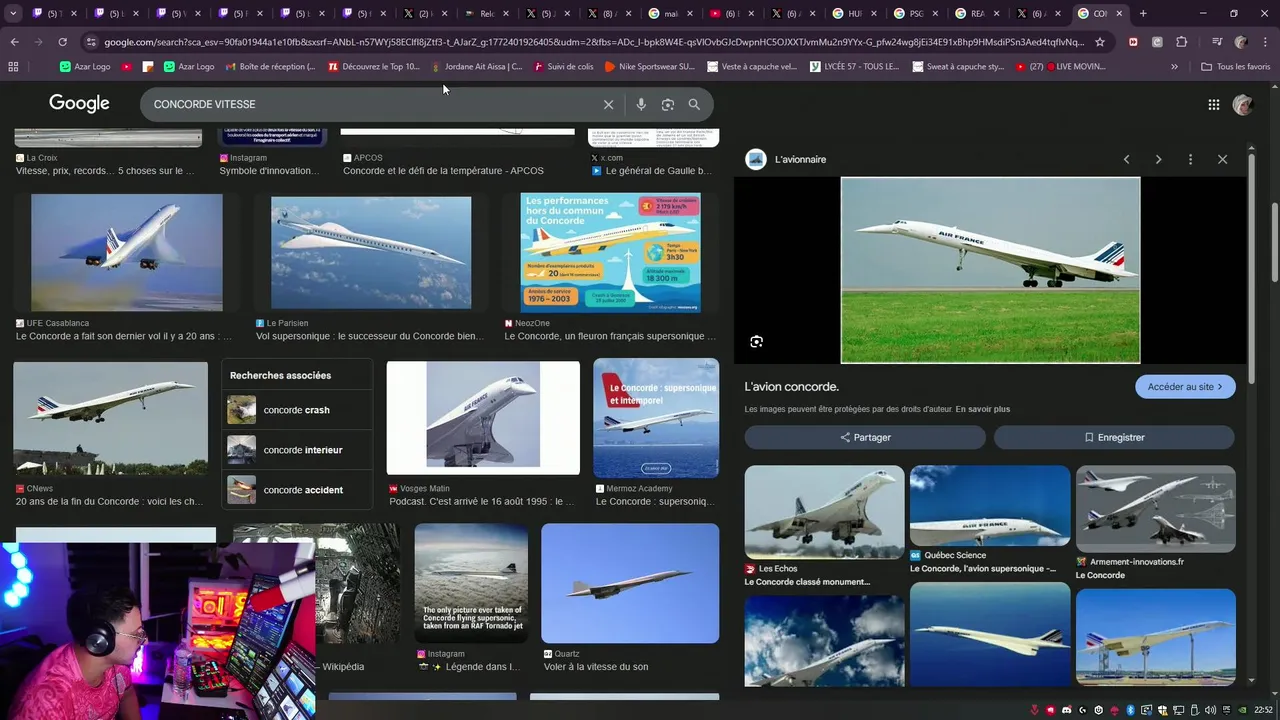Viewport: 1280px width, 720px height.
Task: Open the LIVE MOVIN bookmark
Action: (x=1060, y=66)
